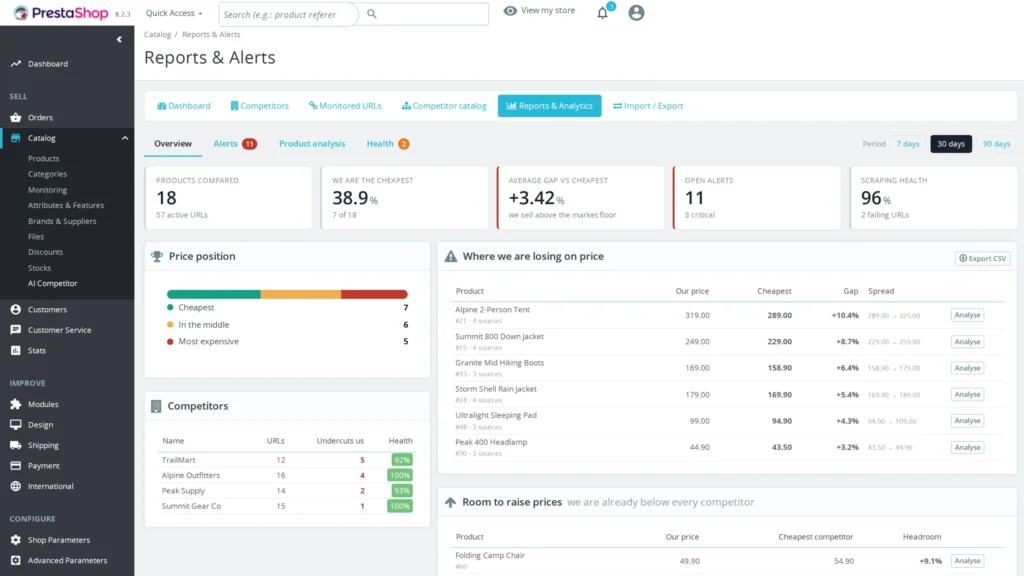This screenshot has width=1024, height=576.
Task: Open the notifications bell
Action: pos(602,13)
